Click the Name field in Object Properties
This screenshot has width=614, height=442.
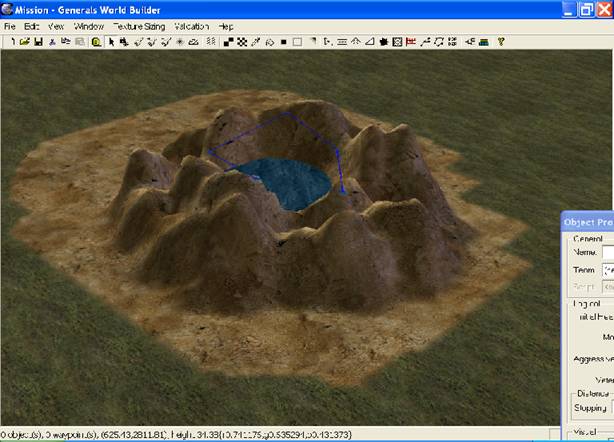coord(608,252)
